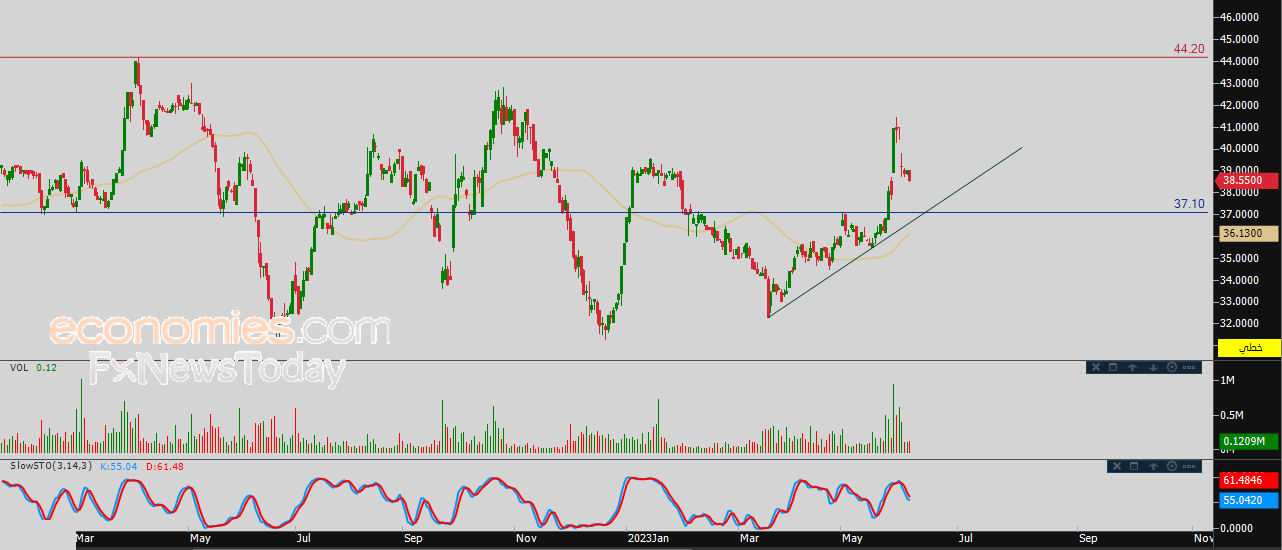This screenshot has width=1282, height=550.
Task: Select the SlowSTO(3,14,3) indicator label
Action: tap(51, 466)
